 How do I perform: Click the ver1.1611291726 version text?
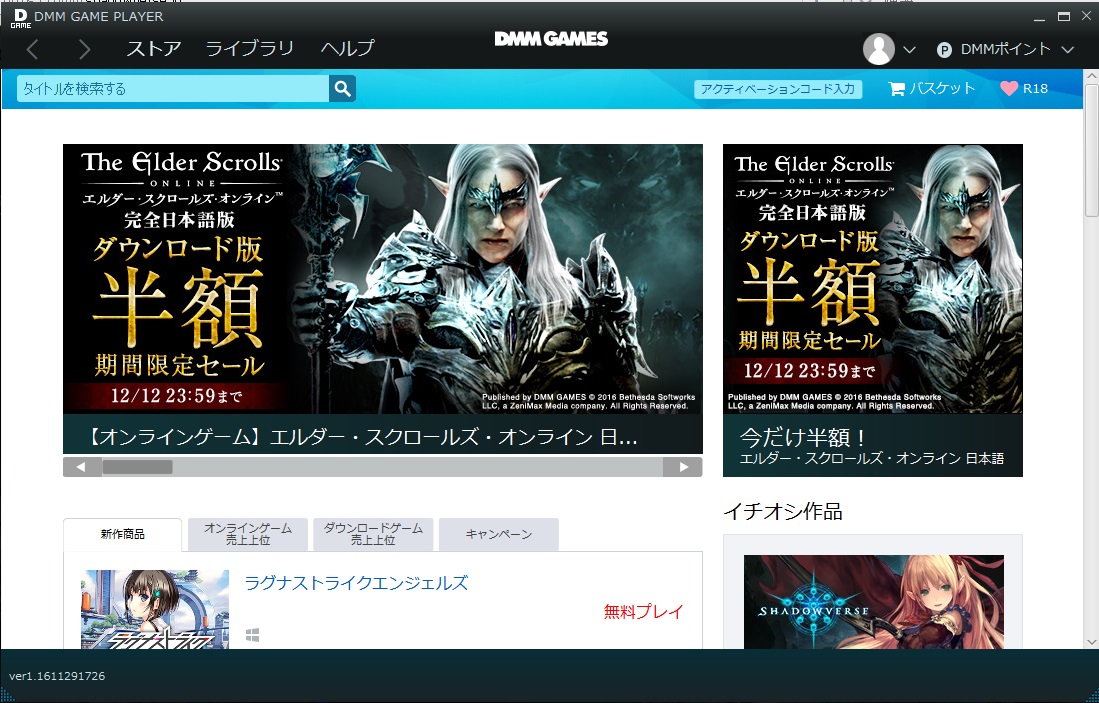[x=57, y=676]
